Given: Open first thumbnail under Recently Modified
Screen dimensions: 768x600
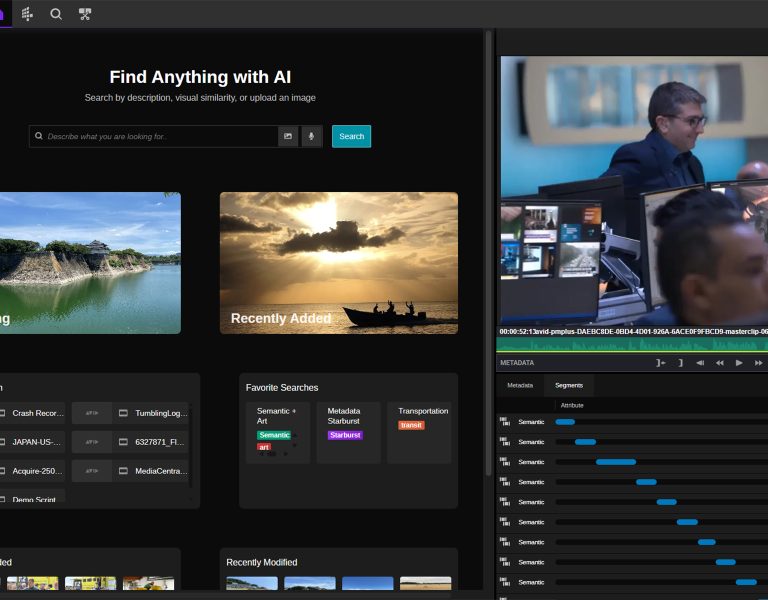Looking at the screenshot, I should [252, 583].
